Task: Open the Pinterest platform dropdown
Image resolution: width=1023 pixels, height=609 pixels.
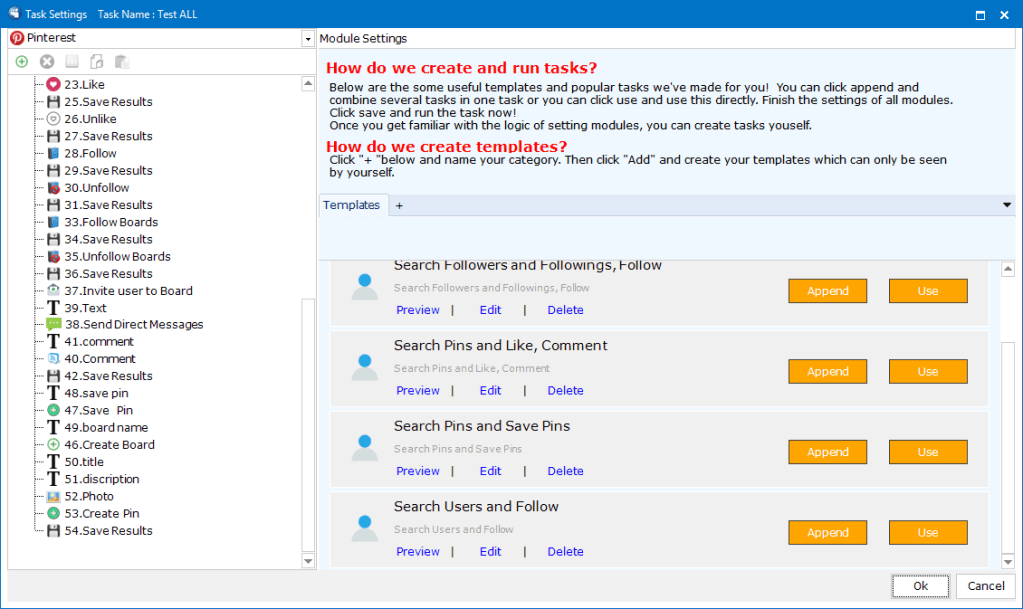Action: pos(307,38)
